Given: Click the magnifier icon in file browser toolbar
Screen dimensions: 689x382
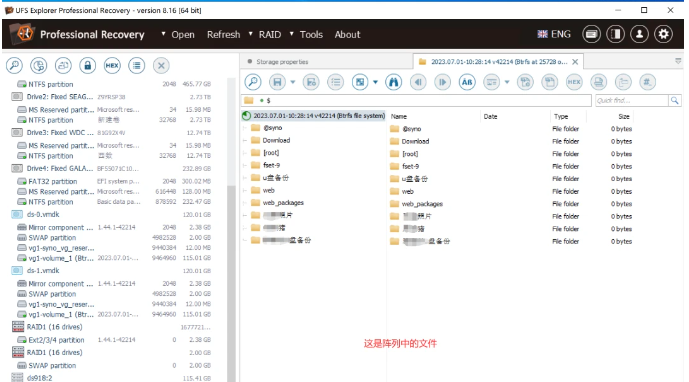Looking at the screenshot, I should pos(253,82).
